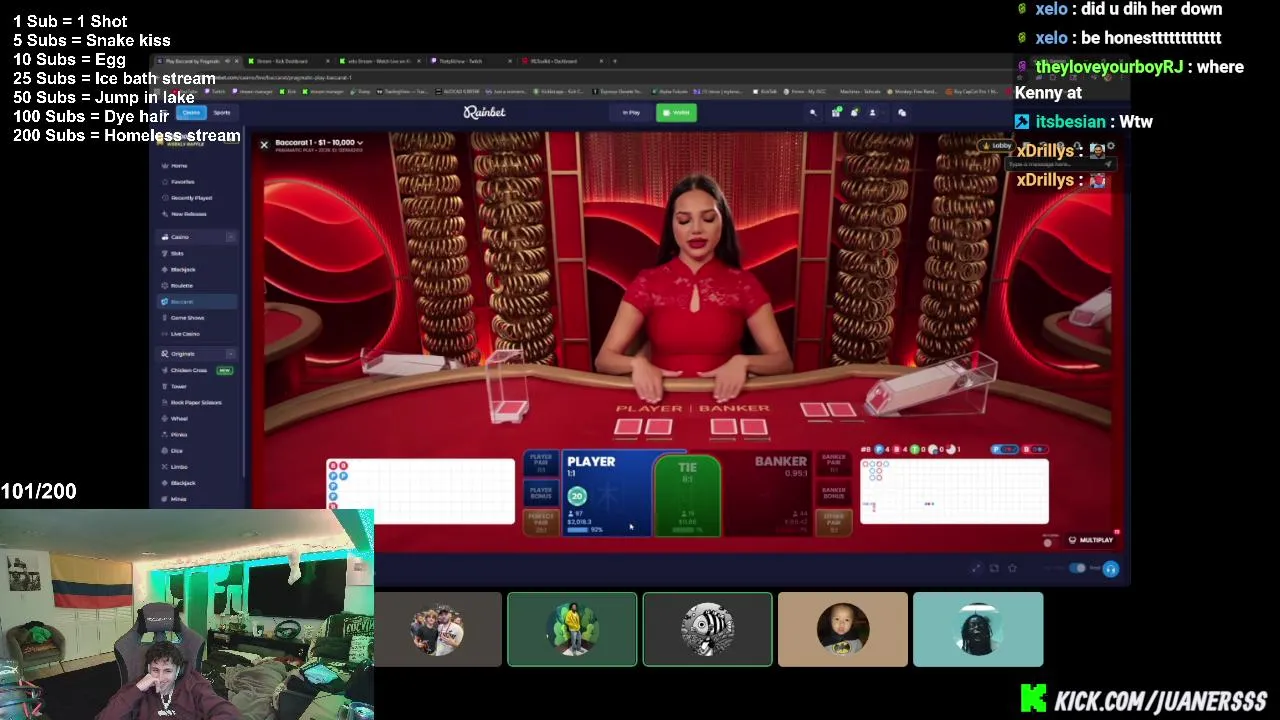Favorite this game with the star icon
Screen dimensions: 1280x720
pyautogui.click(x=1012, y=568)
